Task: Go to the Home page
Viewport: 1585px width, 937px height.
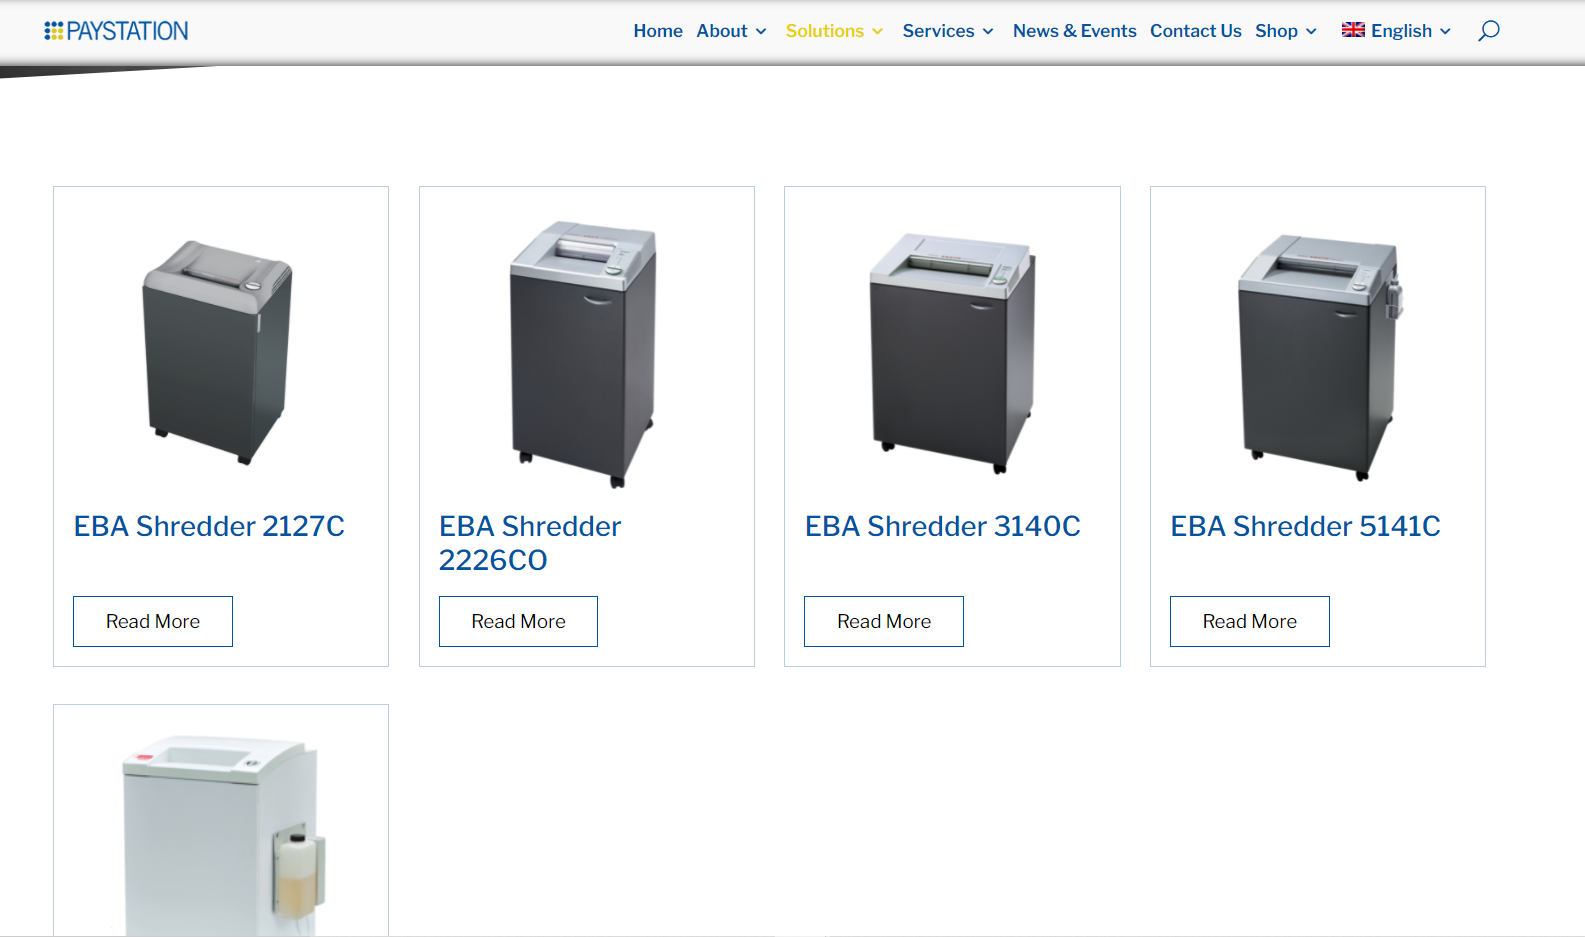Action: pos(658,31)
